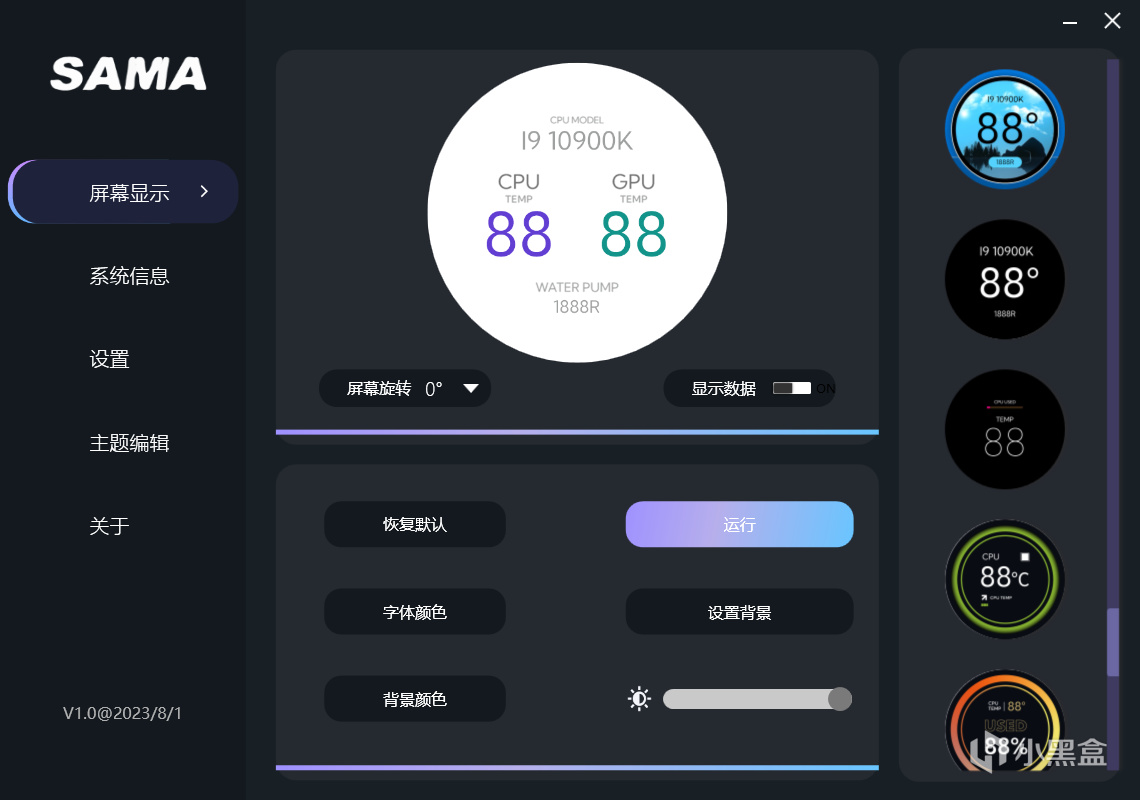
Task: Click the 恢复默认 button
Action: [414, 524]
